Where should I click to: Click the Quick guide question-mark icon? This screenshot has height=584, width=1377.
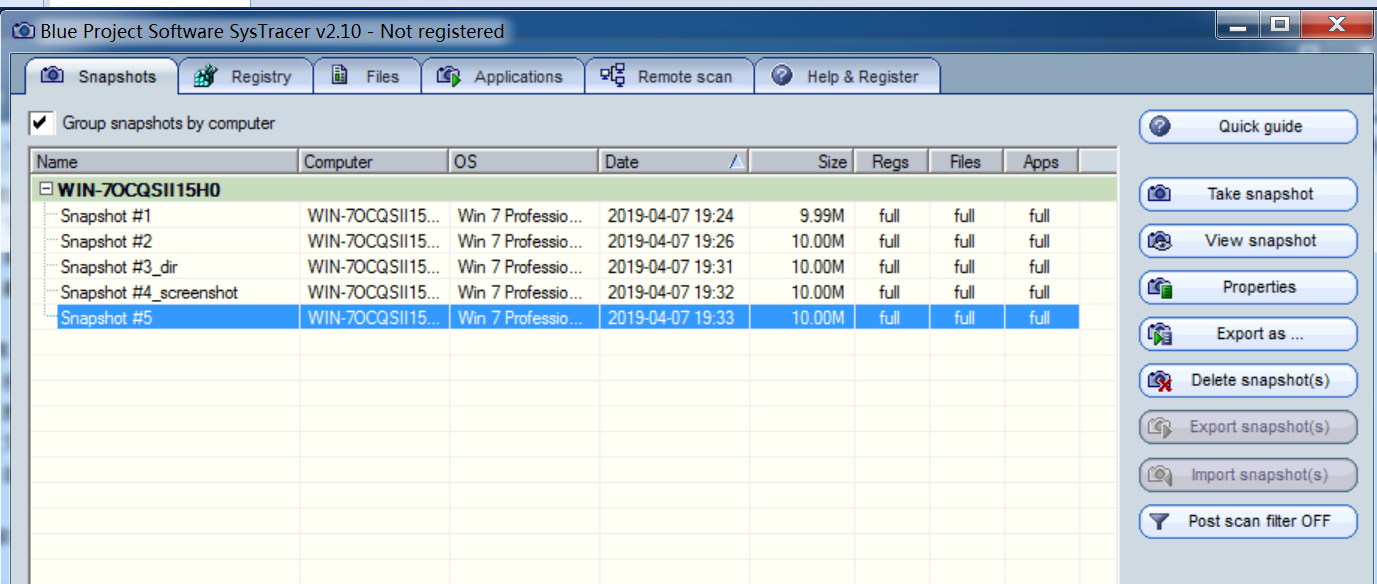pos(1160,127)
